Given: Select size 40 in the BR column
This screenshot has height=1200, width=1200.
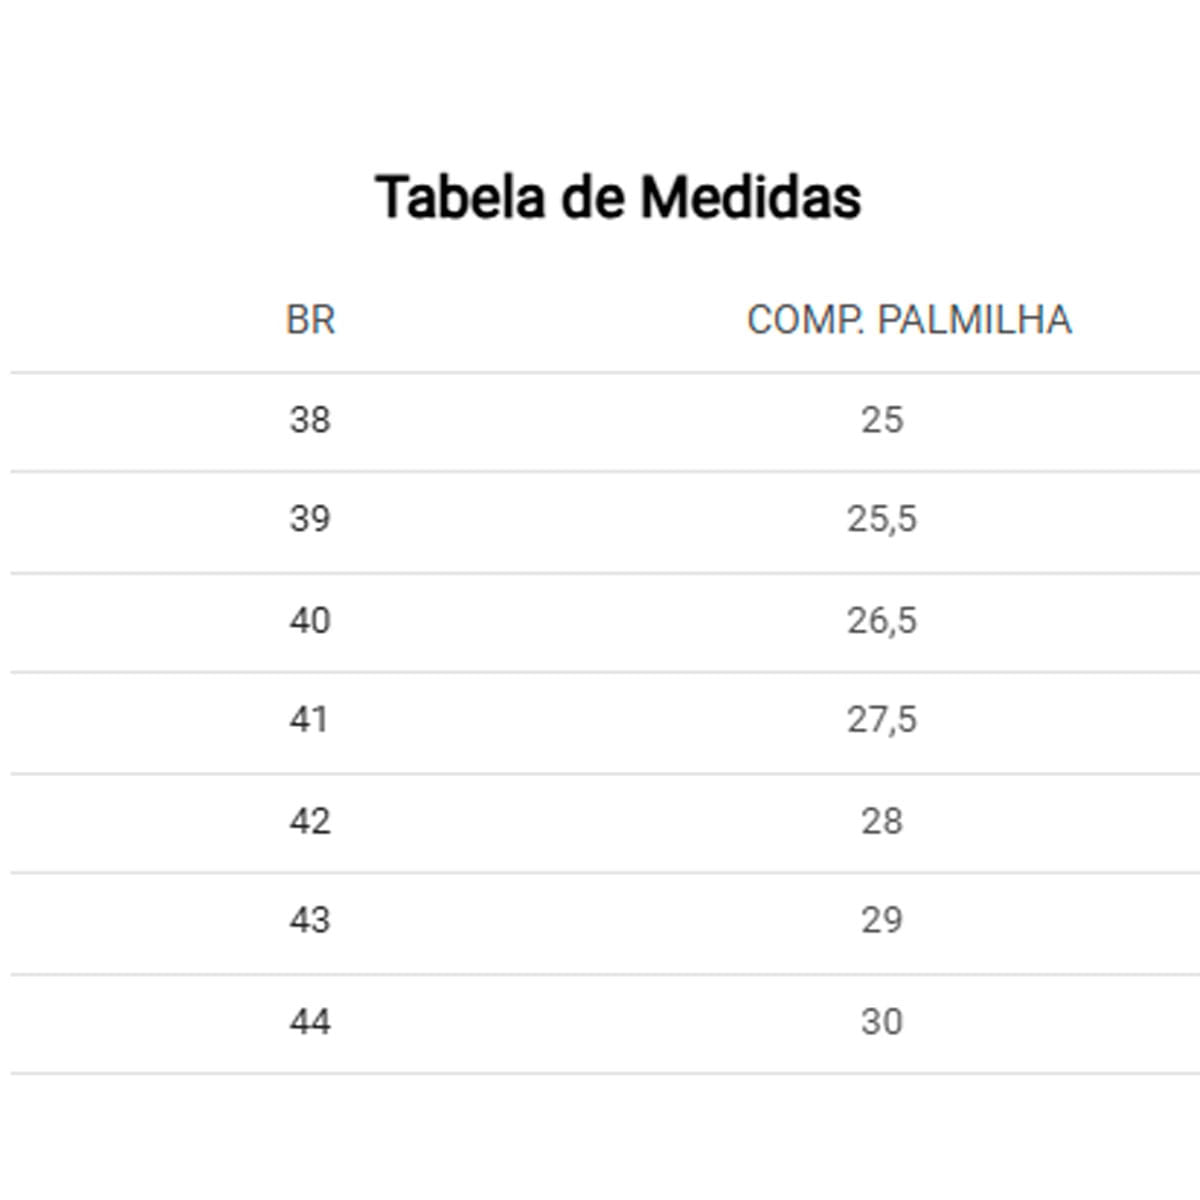Looking at the screenshot, I should point(310,621).
